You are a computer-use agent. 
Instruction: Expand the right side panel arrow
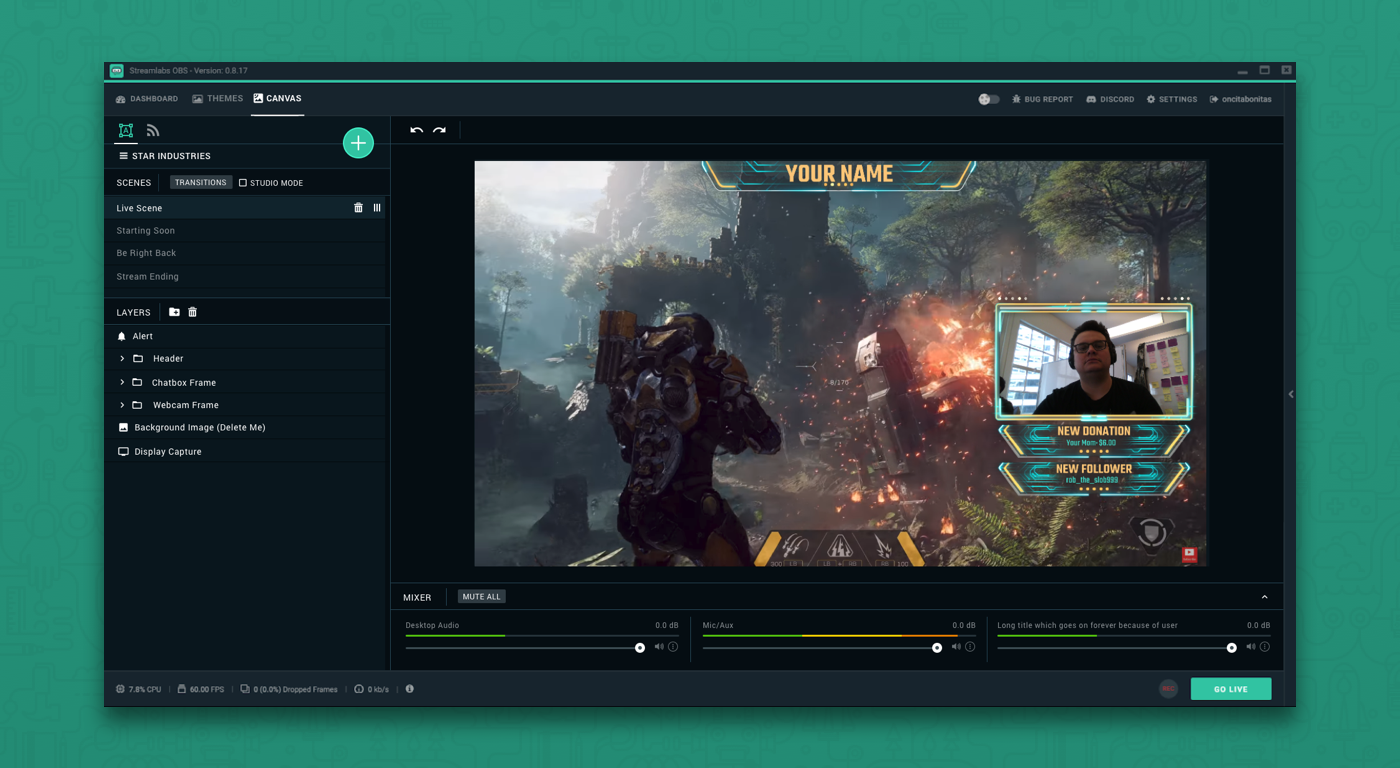click(1291, 394)
